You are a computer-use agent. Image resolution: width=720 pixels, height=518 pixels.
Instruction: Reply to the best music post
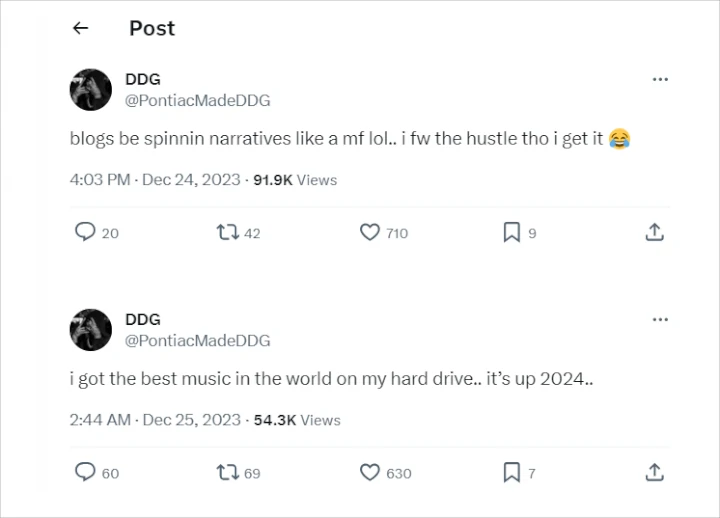[86, 472]
